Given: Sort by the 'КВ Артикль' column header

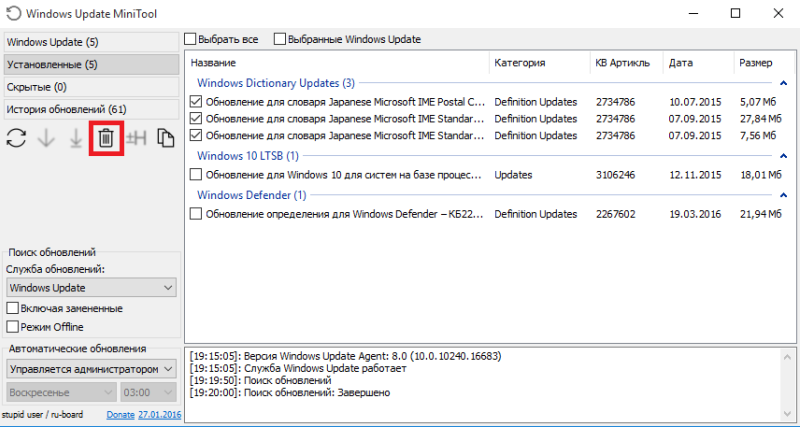Looking at the screenshot, I should pyautogui.click(x=627, y=63).
